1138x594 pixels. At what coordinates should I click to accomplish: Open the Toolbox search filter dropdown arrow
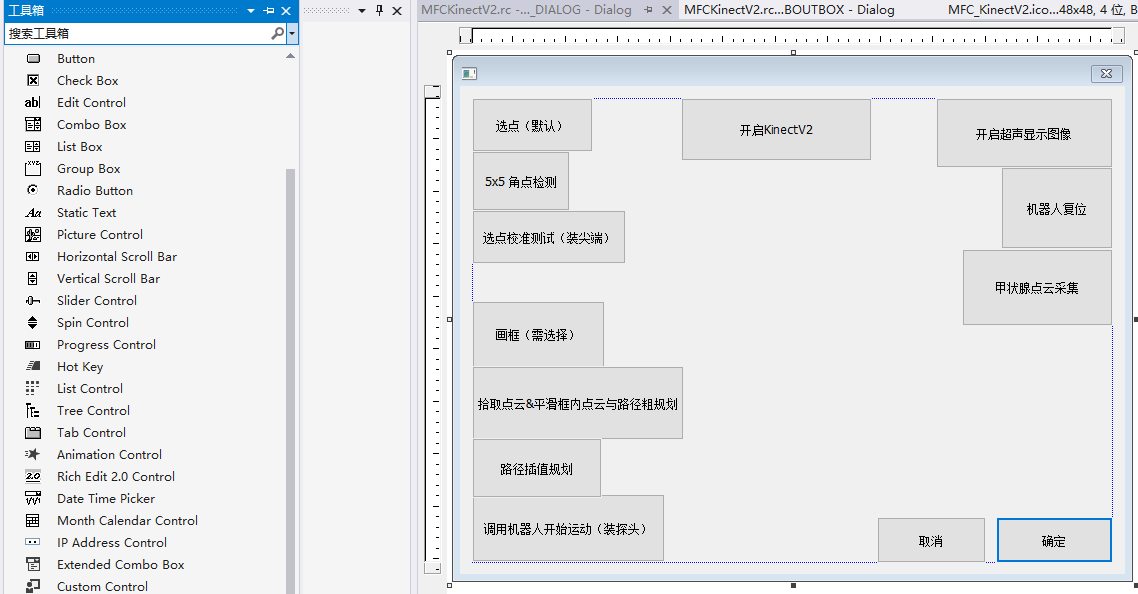coord(290,33)
